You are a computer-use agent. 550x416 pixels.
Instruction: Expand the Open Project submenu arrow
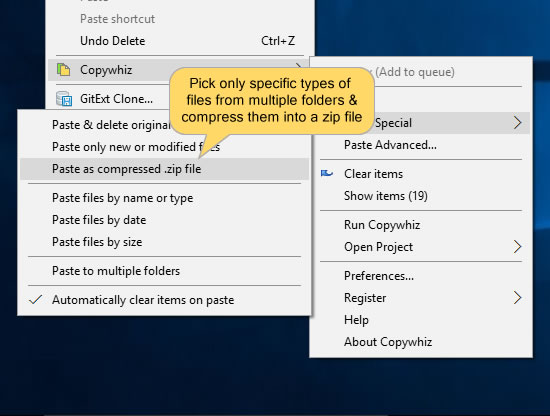point(517,247)
